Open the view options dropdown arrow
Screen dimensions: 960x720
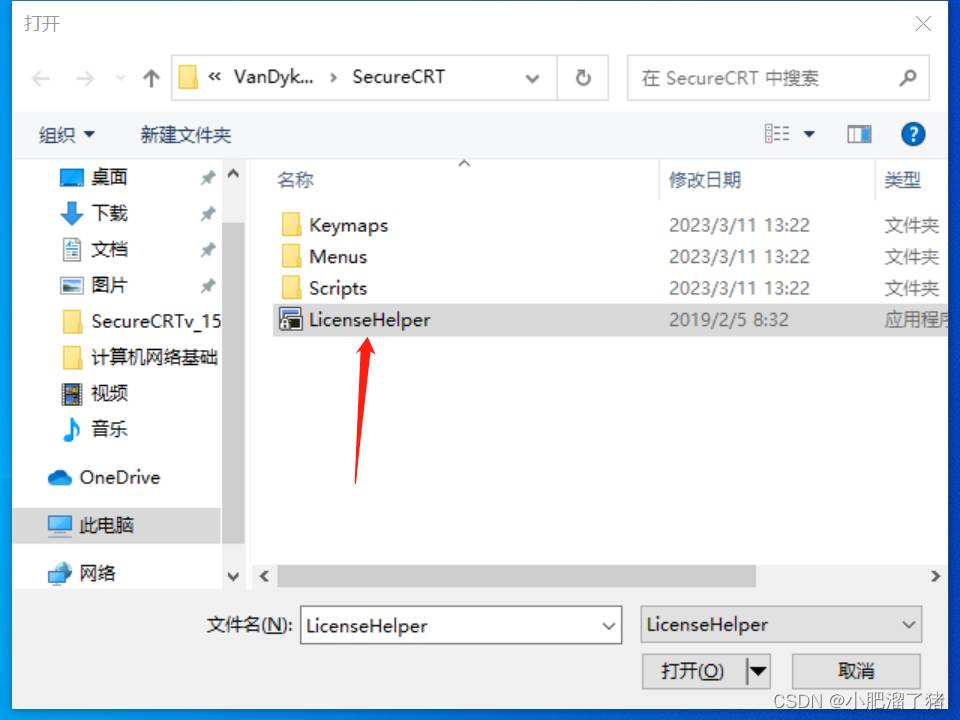[809, 134]
